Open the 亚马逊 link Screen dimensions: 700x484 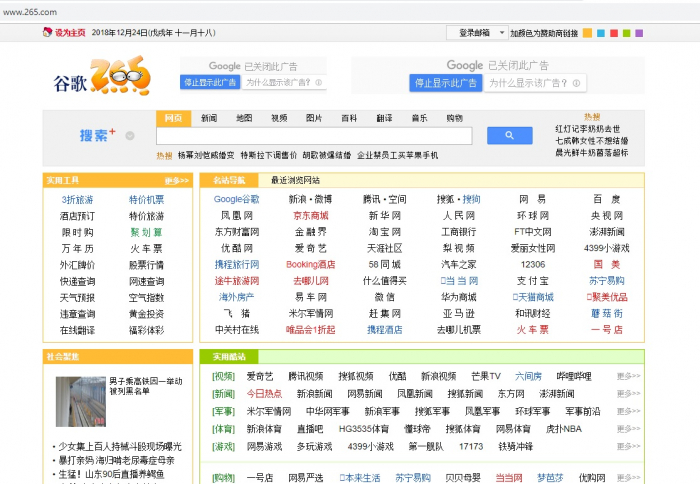pos(459,313)
